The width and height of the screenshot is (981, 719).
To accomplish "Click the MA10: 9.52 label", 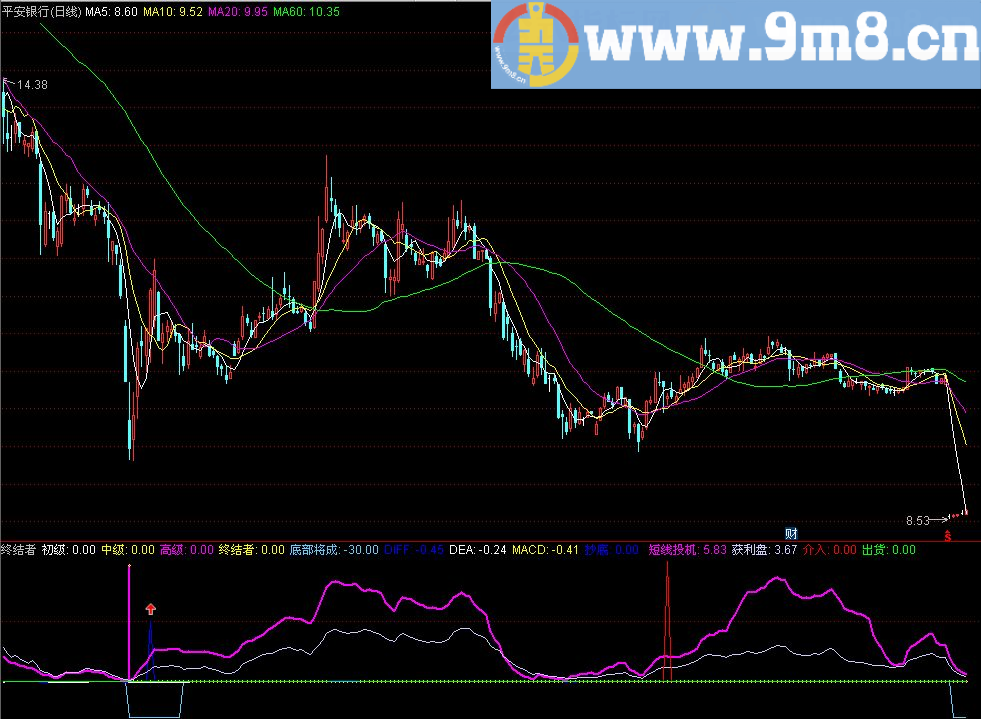I will coord(173,11).
